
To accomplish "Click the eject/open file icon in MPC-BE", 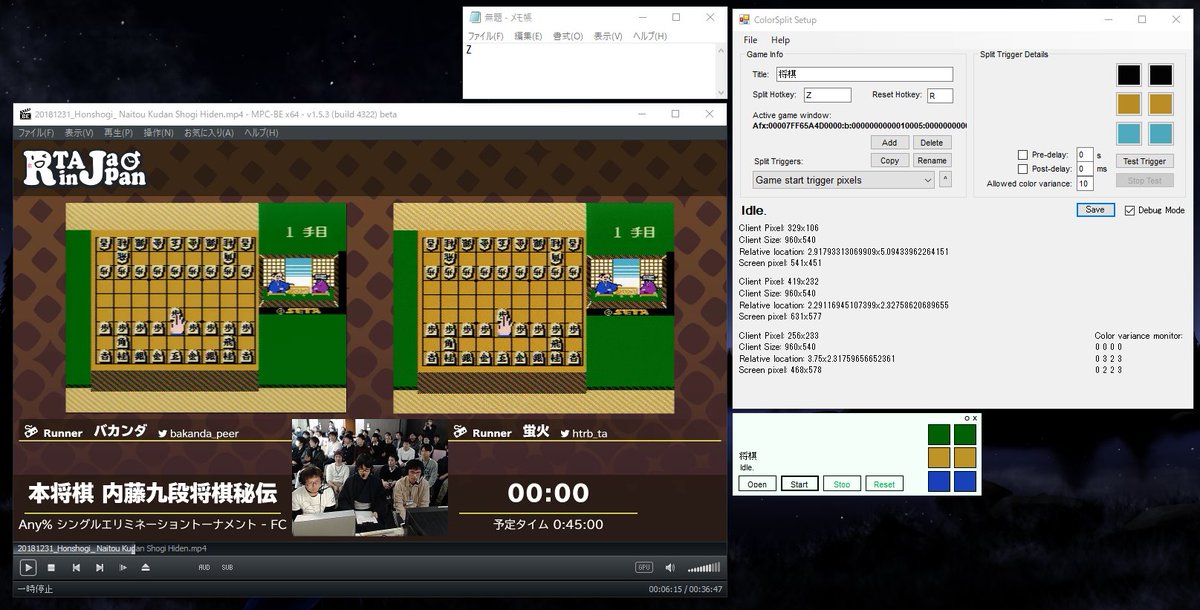I will point(145,568).
